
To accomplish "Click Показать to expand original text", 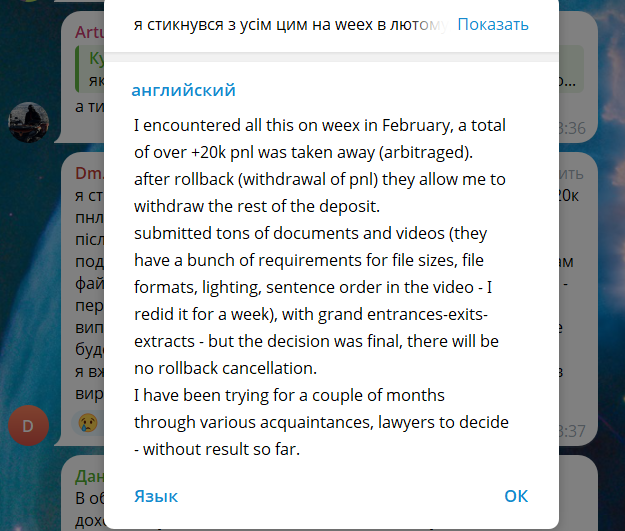I will (x=493, y=25).
